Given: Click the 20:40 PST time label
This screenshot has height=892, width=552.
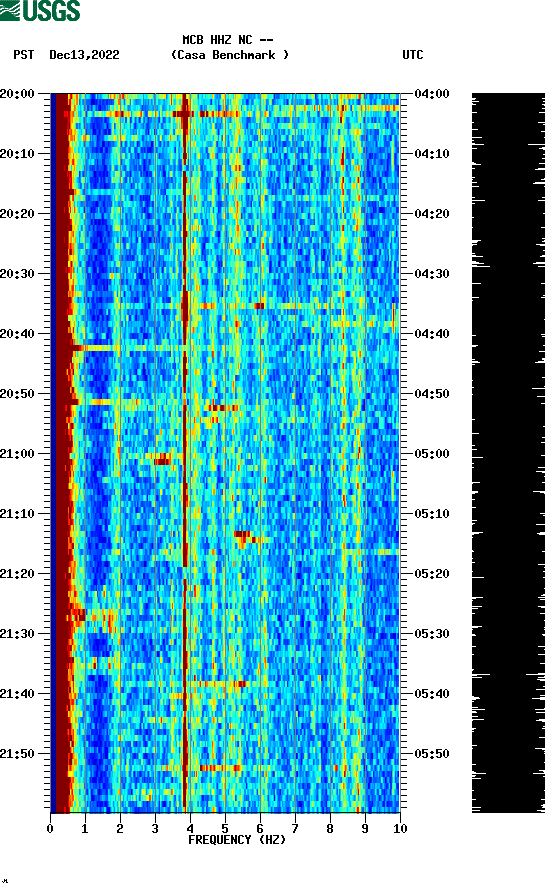Looking at the screenshot, I should pyautogui.click(x=17, y=333).
